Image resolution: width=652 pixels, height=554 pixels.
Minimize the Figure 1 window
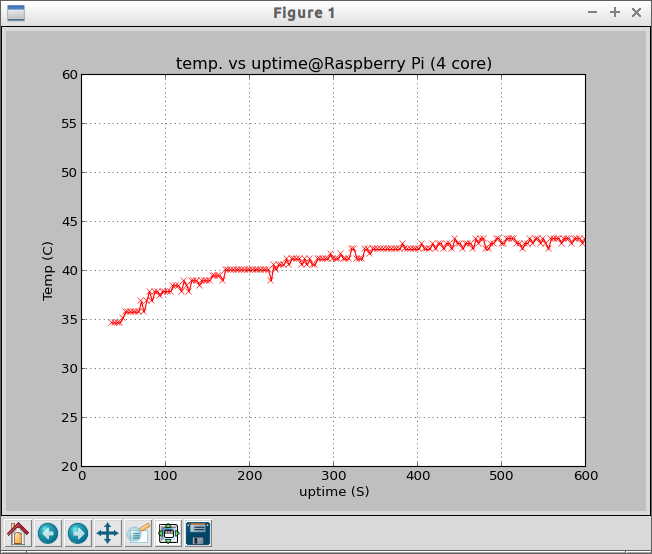(593, 12)
